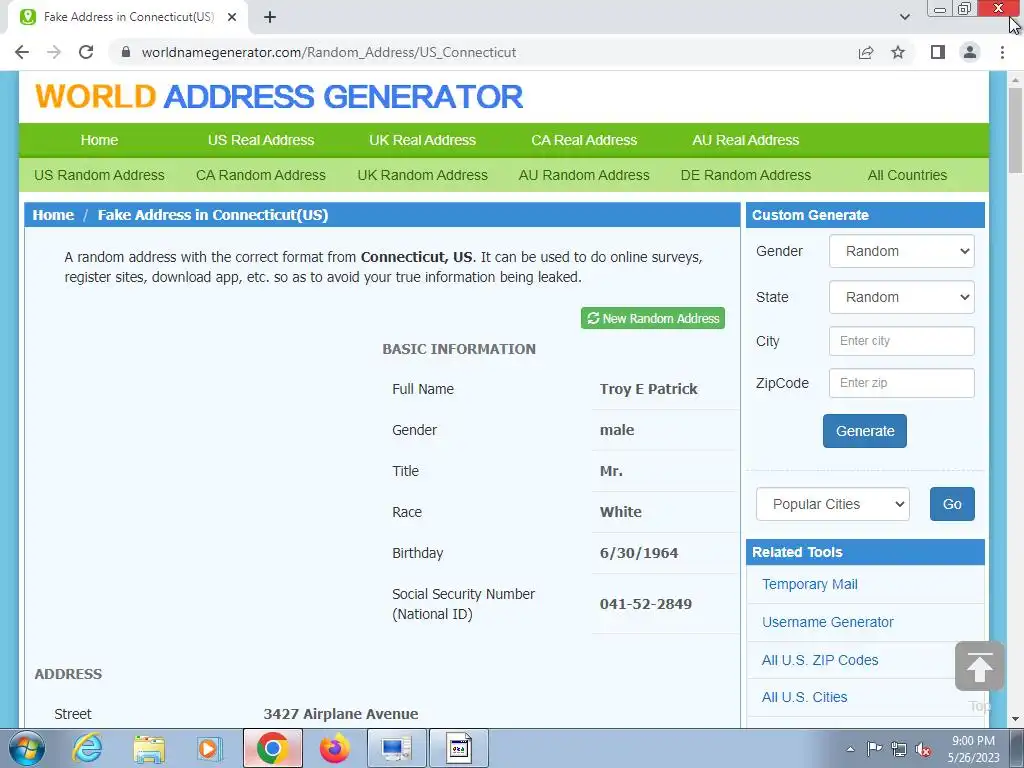Open the muted volume tray icon
This screenshot has height=768, width=1024.
click(x=923, y=750)
